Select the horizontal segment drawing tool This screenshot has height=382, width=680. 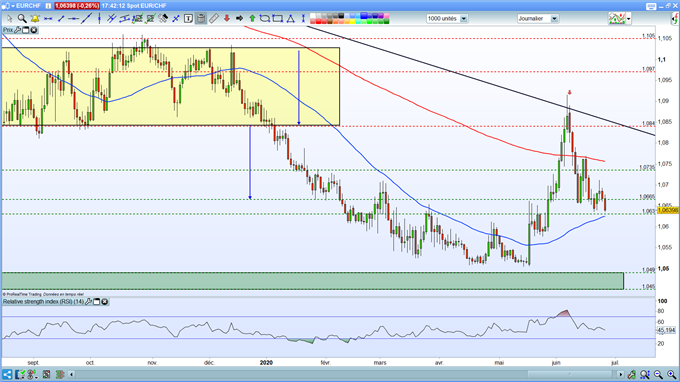pos(48,19)
